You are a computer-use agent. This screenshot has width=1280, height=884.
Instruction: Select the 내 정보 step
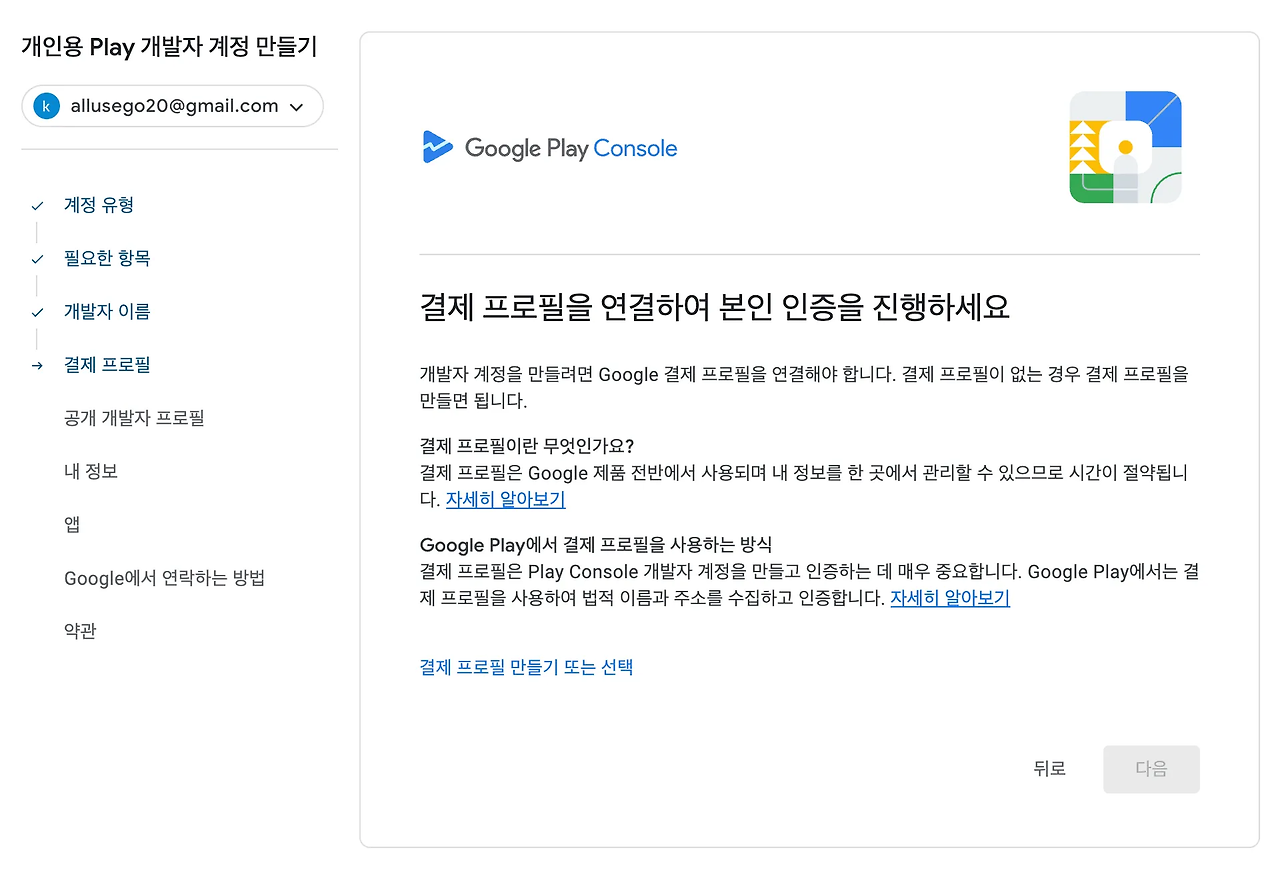tap(91, 471)
